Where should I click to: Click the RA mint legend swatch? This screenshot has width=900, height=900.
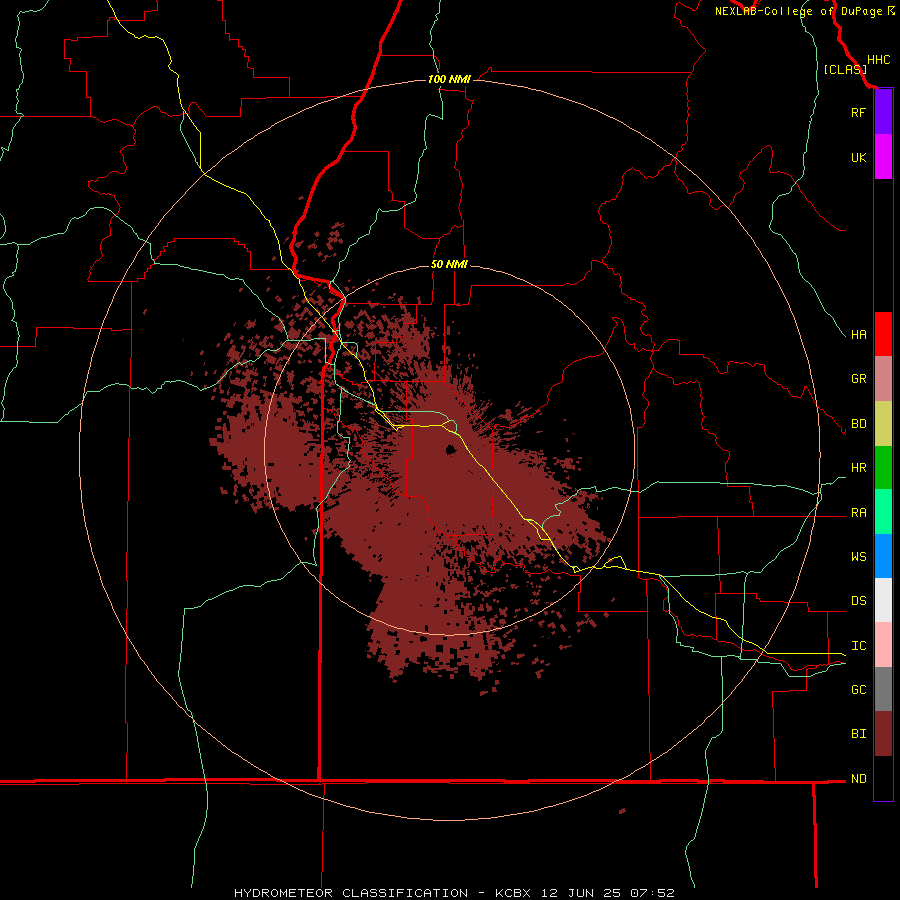[883, 512]
